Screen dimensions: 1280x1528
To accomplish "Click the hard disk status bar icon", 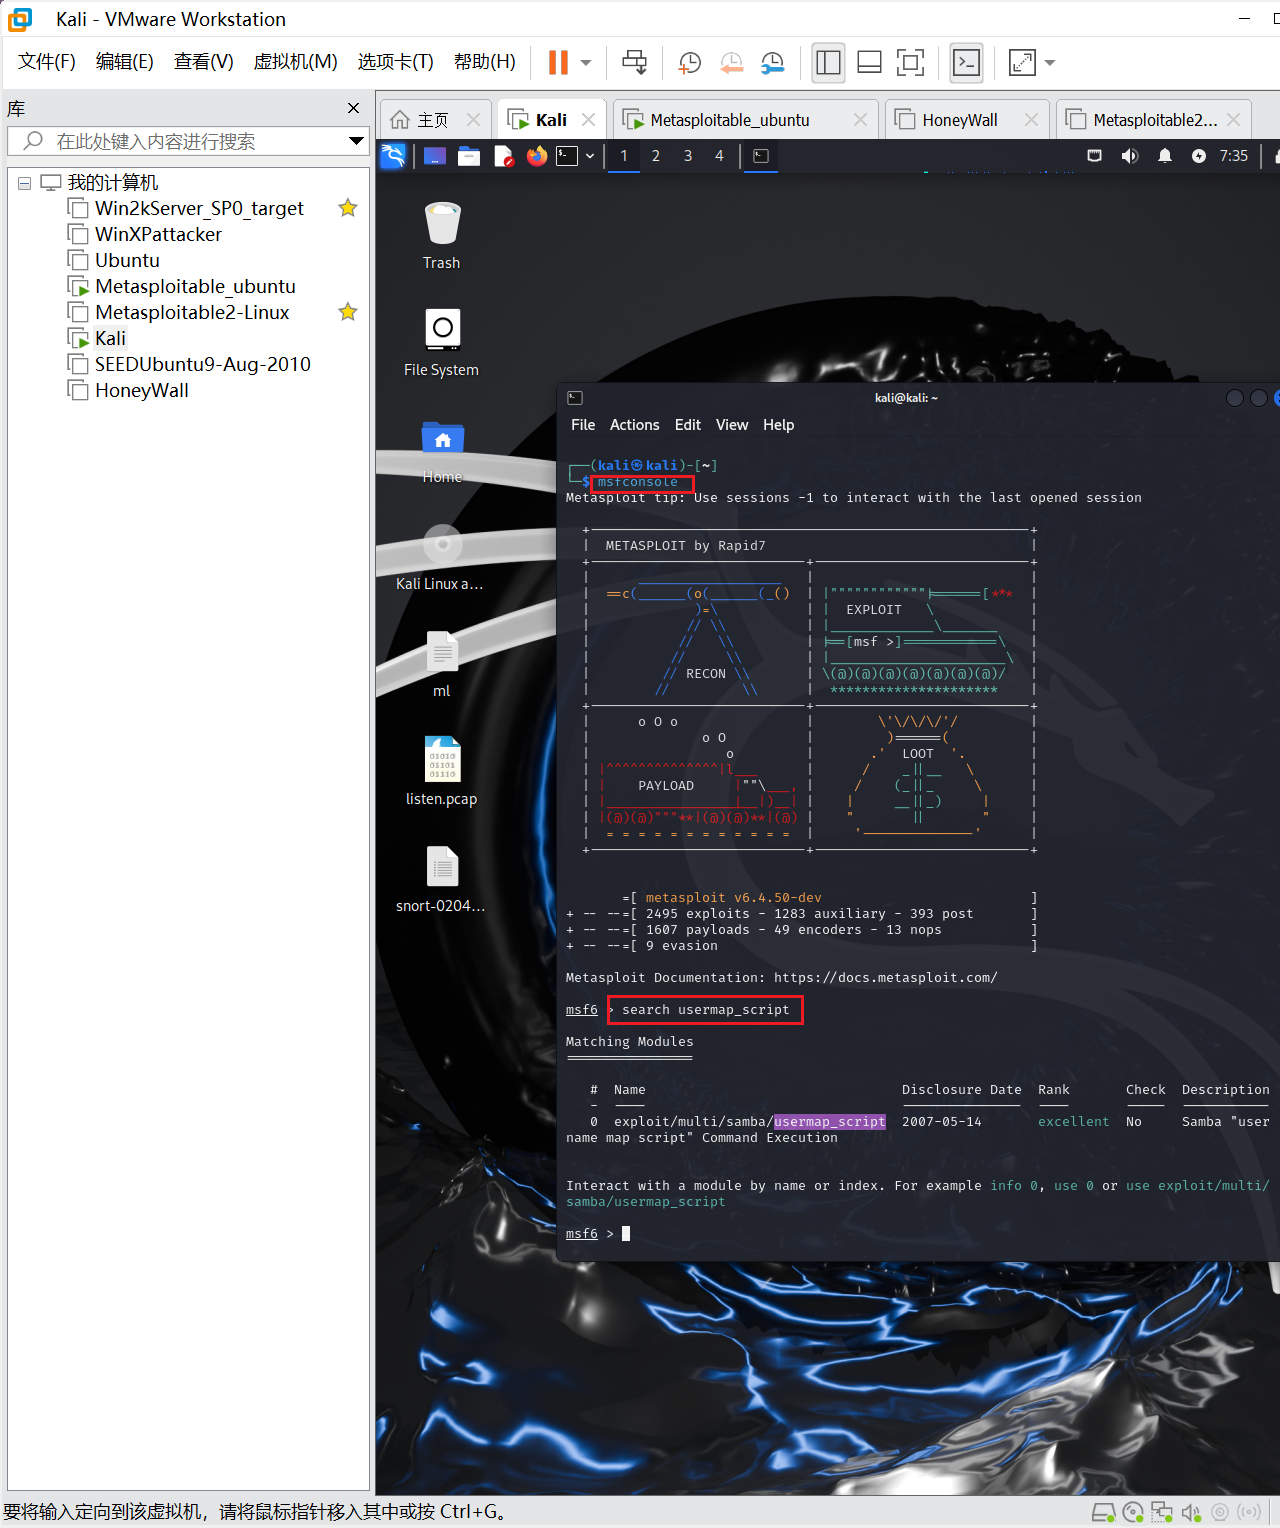I will (x=1104, y=1512).
